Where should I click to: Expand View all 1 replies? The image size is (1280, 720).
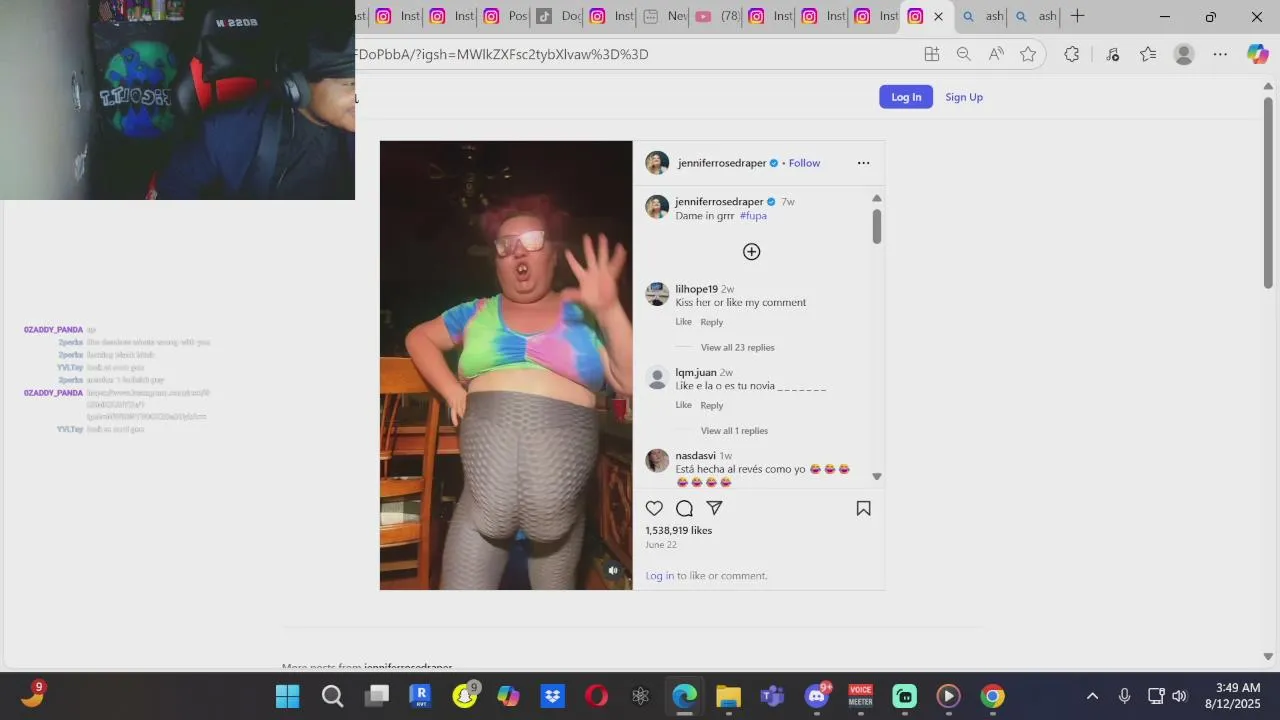click(x=734, y=431)
